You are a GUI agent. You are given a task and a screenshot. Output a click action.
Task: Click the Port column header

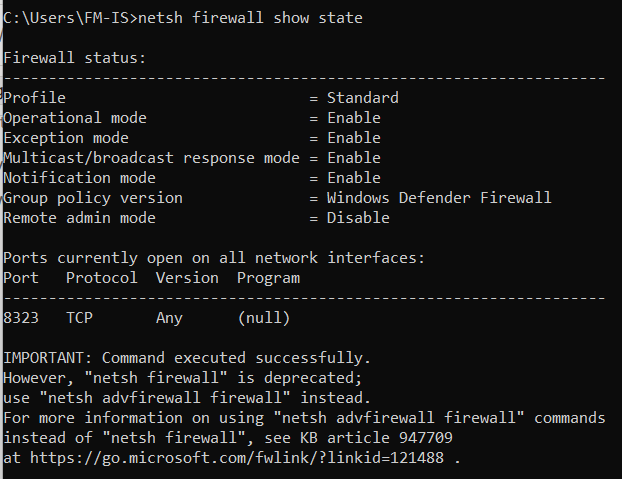[x=20, y=278]
